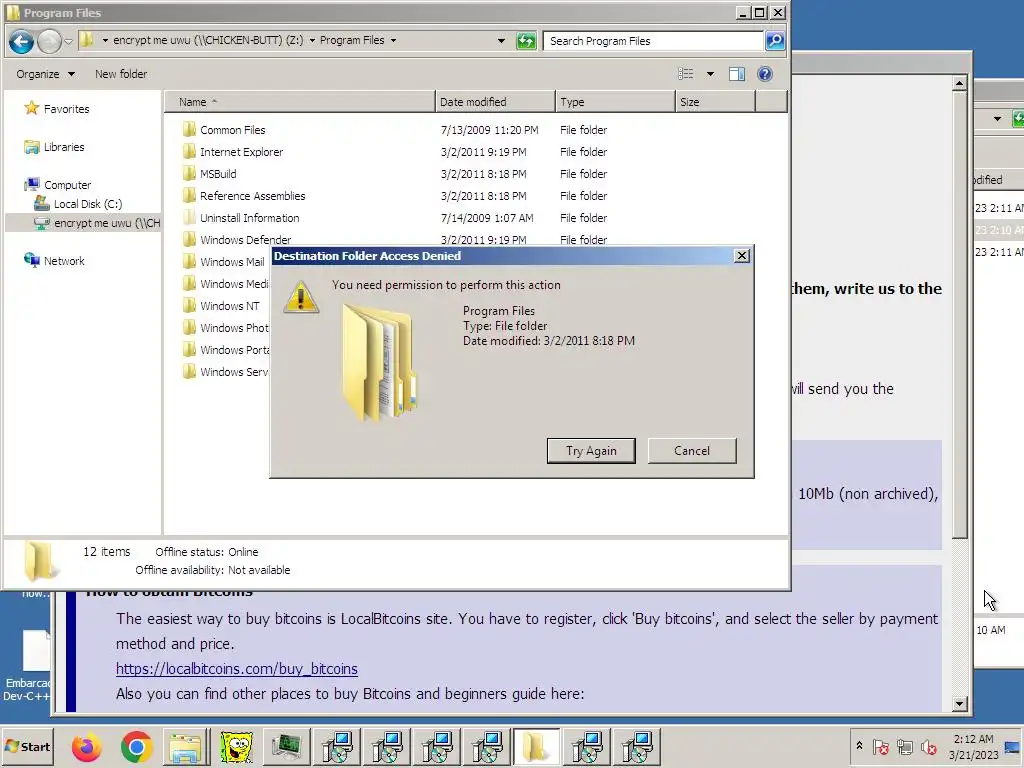Toggle the preview pane icon
Viewport: 1024px width, 768px height.
coord(737,74)
